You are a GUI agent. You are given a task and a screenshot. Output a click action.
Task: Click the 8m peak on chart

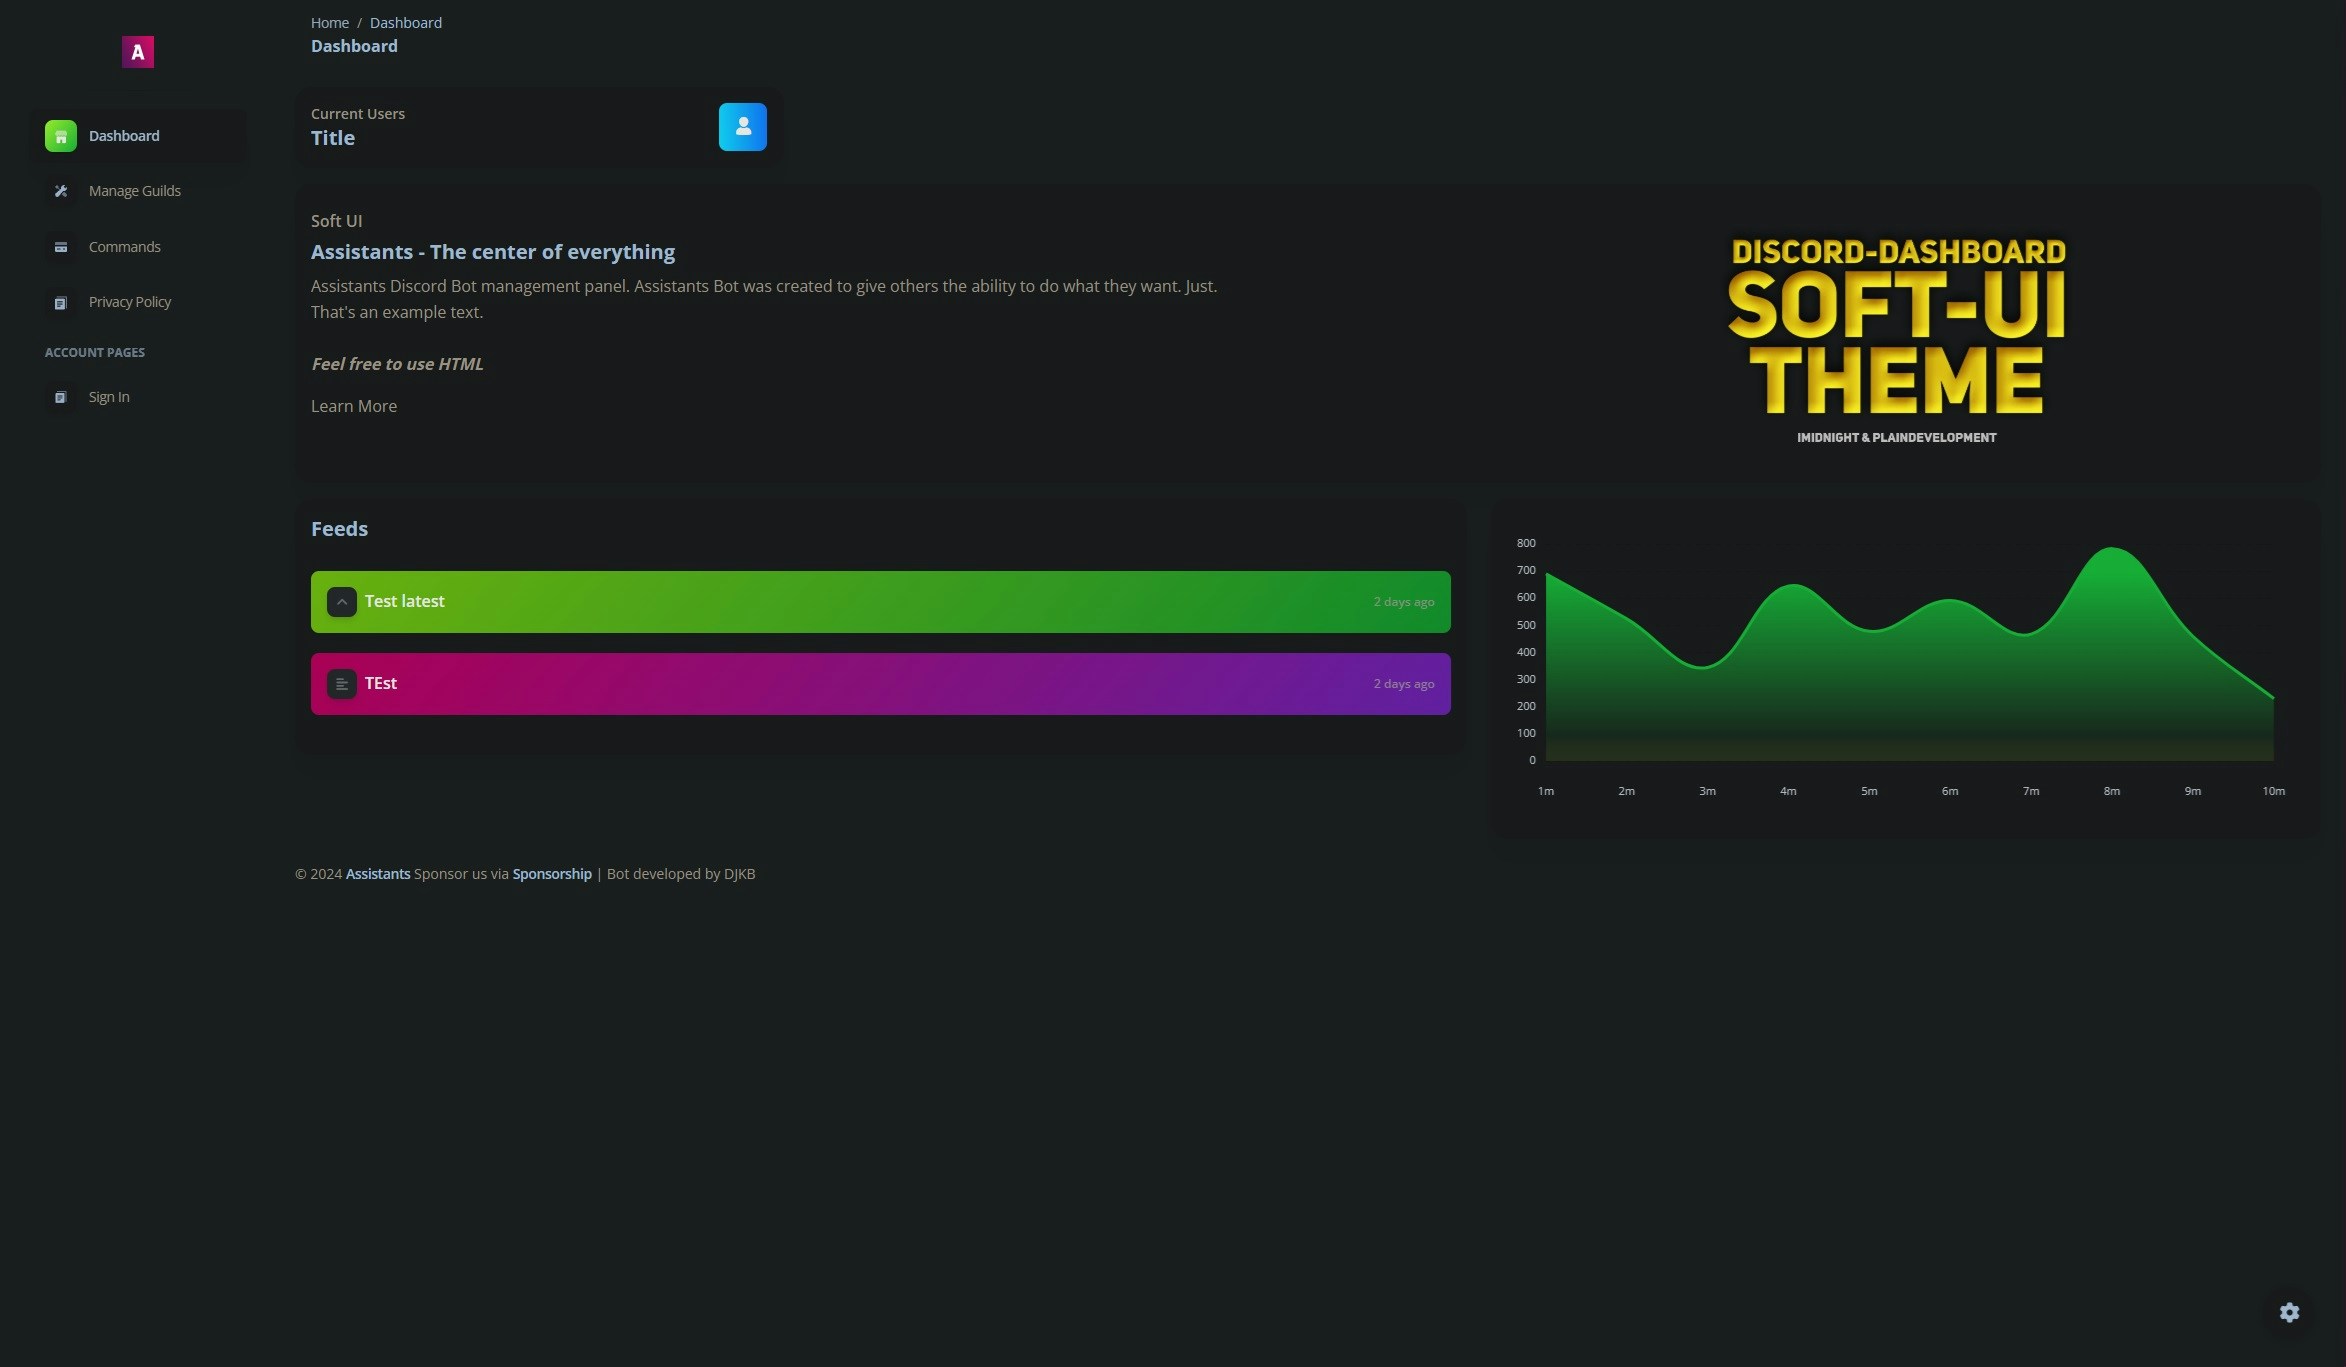pos(2111,548)
